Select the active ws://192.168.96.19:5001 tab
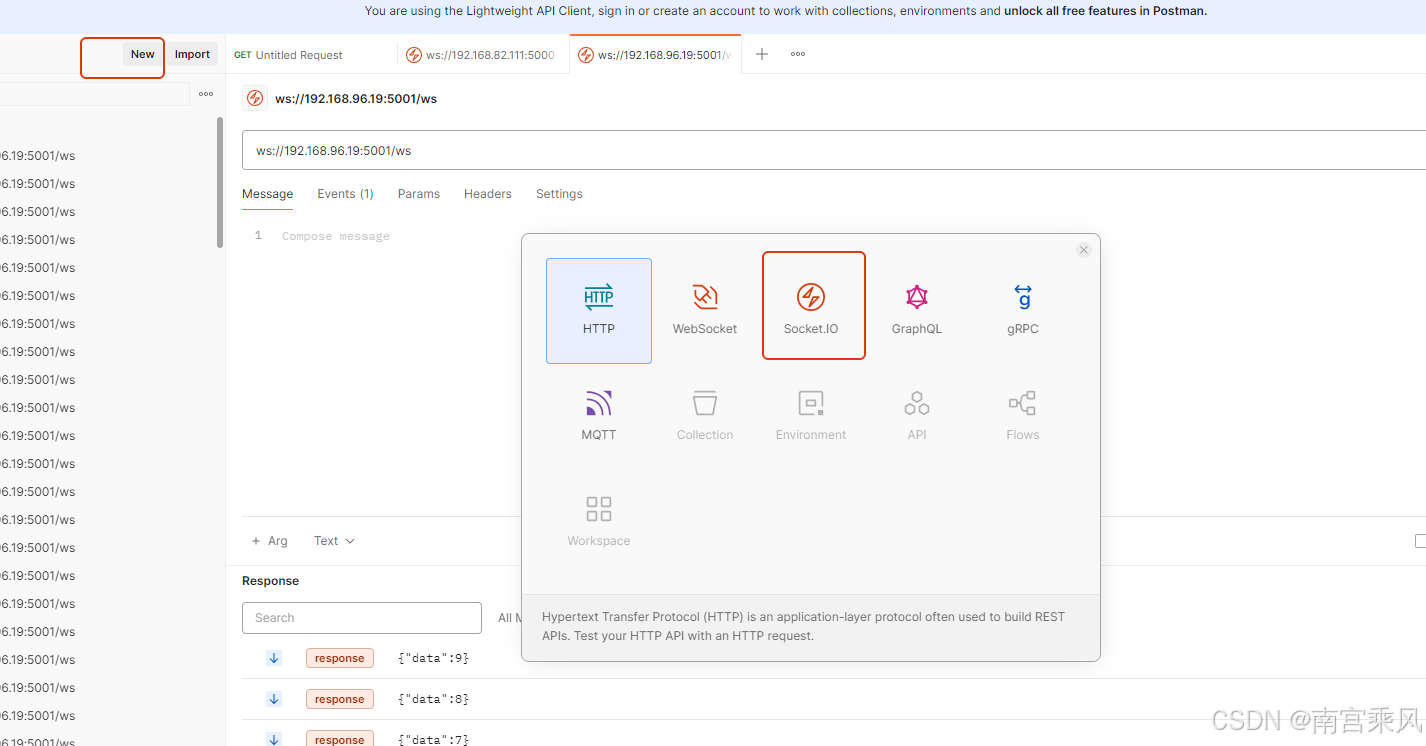1426x746 pixels. pyautogui.click(x=656, y=55)
